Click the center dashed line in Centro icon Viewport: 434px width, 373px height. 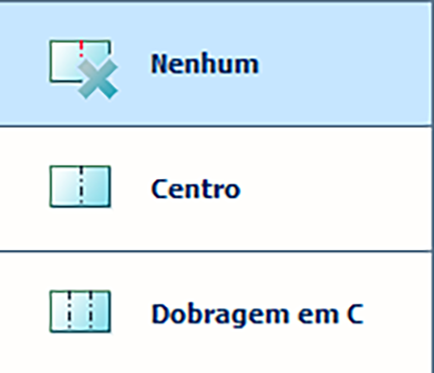[81, 186]
